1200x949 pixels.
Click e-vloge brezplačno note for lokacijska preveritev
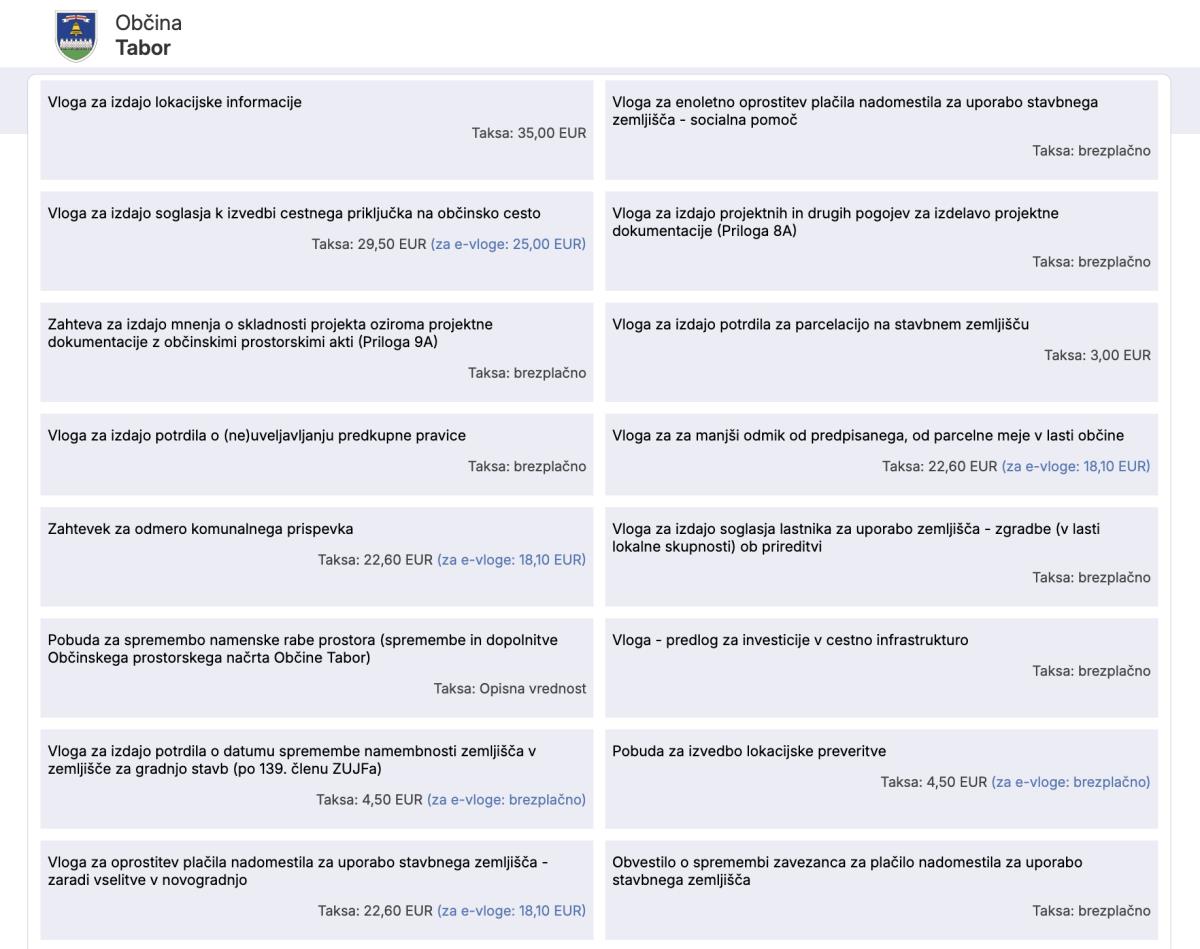point(1070,782)
